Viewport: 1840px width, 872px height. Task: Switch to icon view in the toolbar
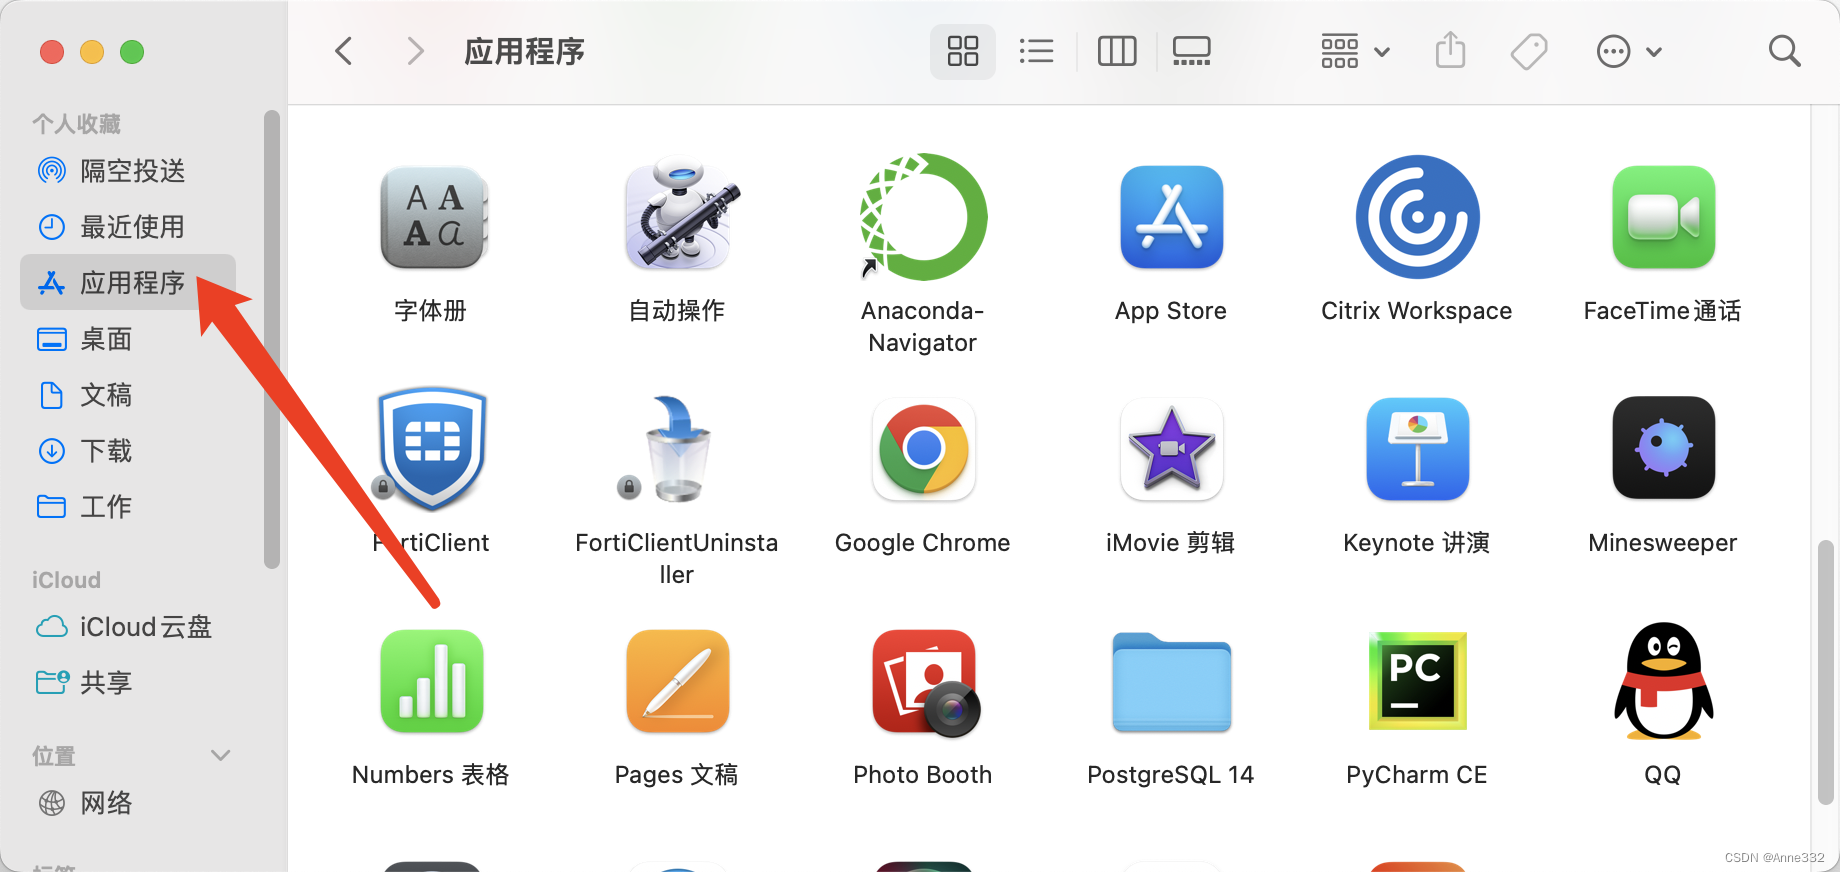click(963, 51)
